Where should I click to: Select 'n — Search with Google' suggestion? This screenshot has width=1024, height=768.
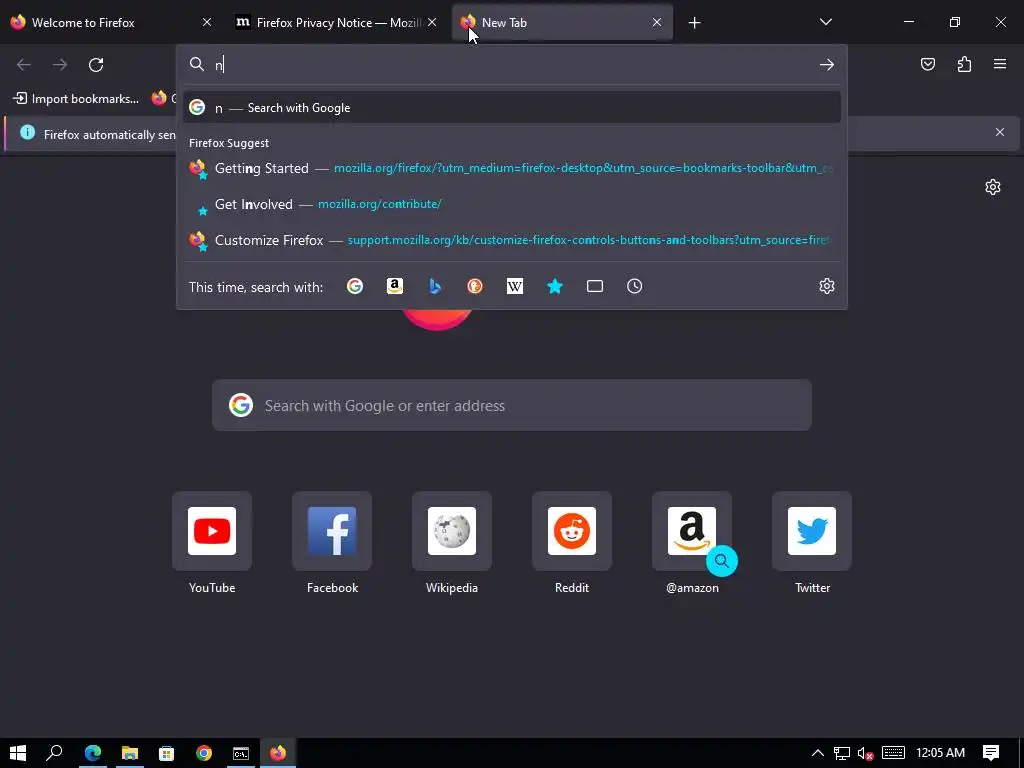(x=512, y=108)
